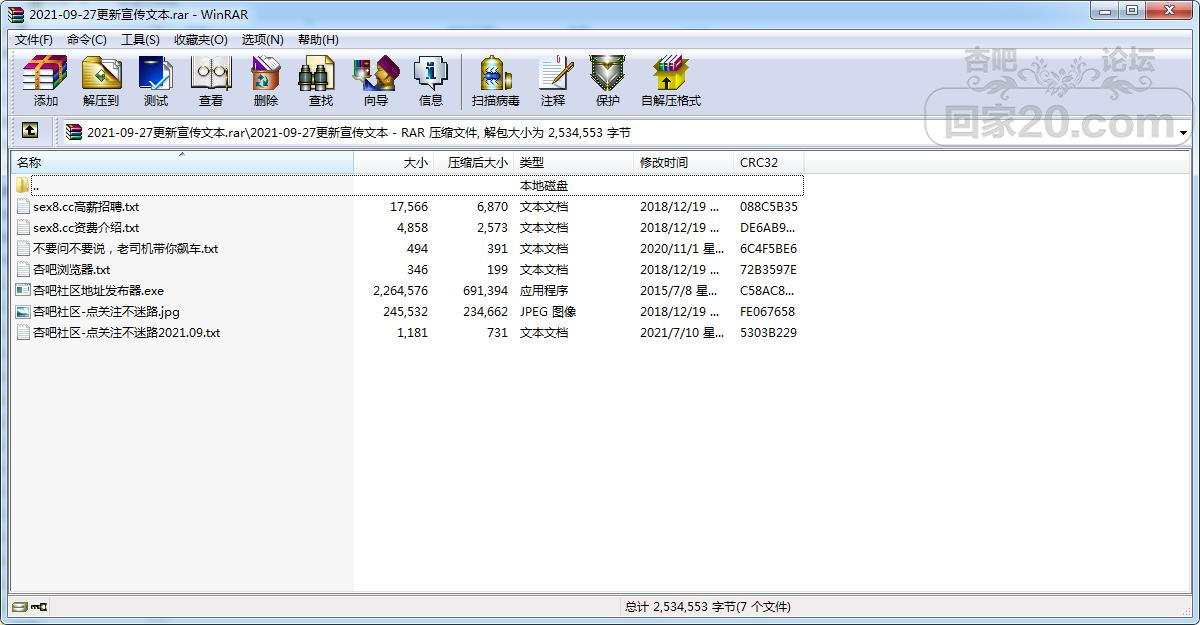The image size is (1200, 625).
Task: Click the image icon of 杏吧社区-点关注不迷路.jpg
Action: [x=23, y=311]
